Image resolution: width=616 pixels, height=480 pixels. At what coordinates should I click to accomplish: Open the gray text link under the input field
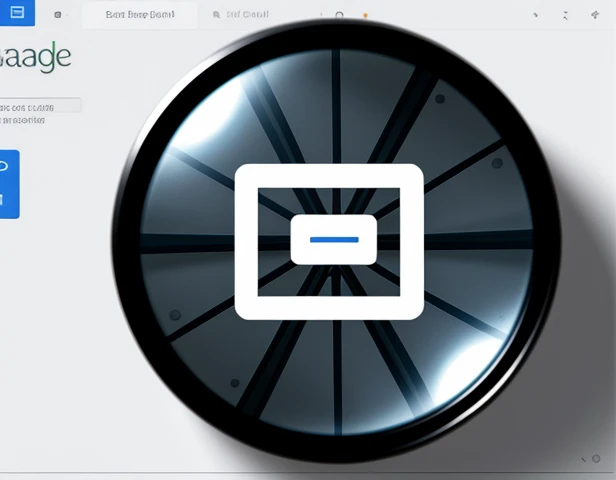pyautogui.click(x=23, y=120)
